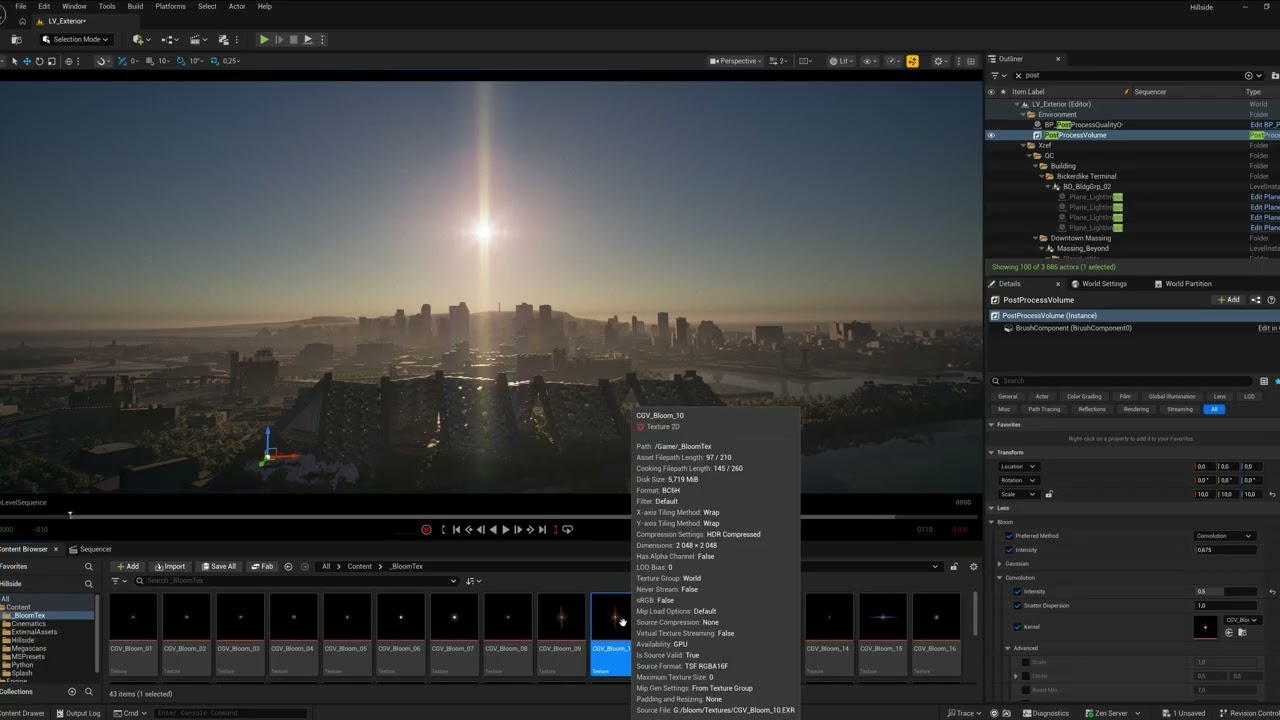Toggle the scale lock icon in Transform
This screenshot has height=720, width=1280.
pos(1049,494)
